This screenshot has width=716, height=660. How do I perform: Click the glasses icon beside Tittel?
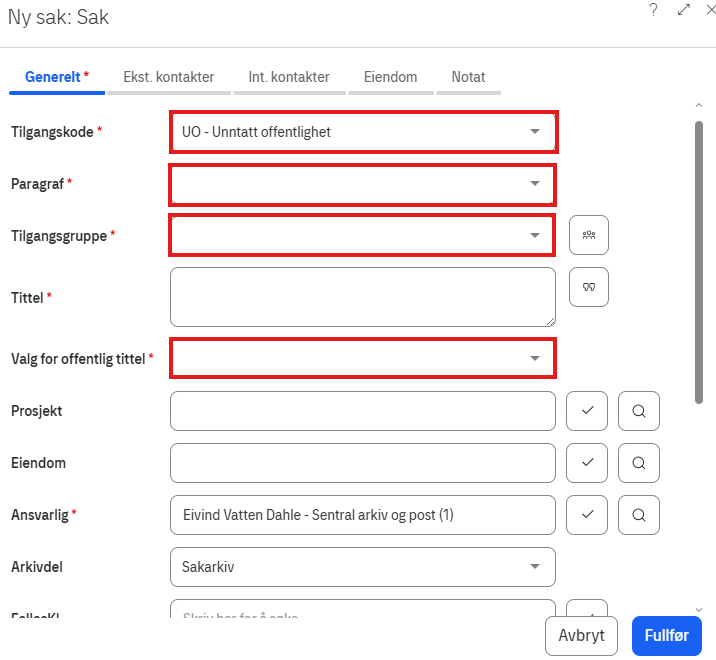(589, 287)
